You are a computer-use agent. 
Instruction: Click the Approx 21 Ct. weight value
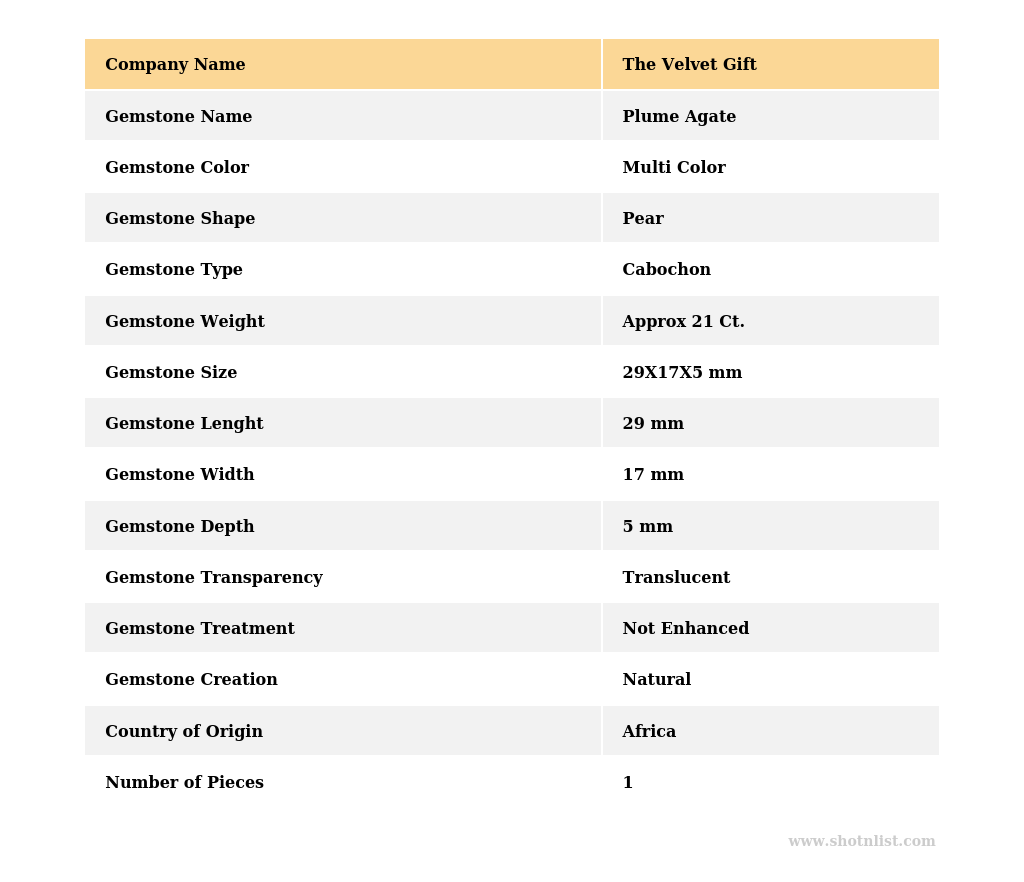tap(683, 322)
